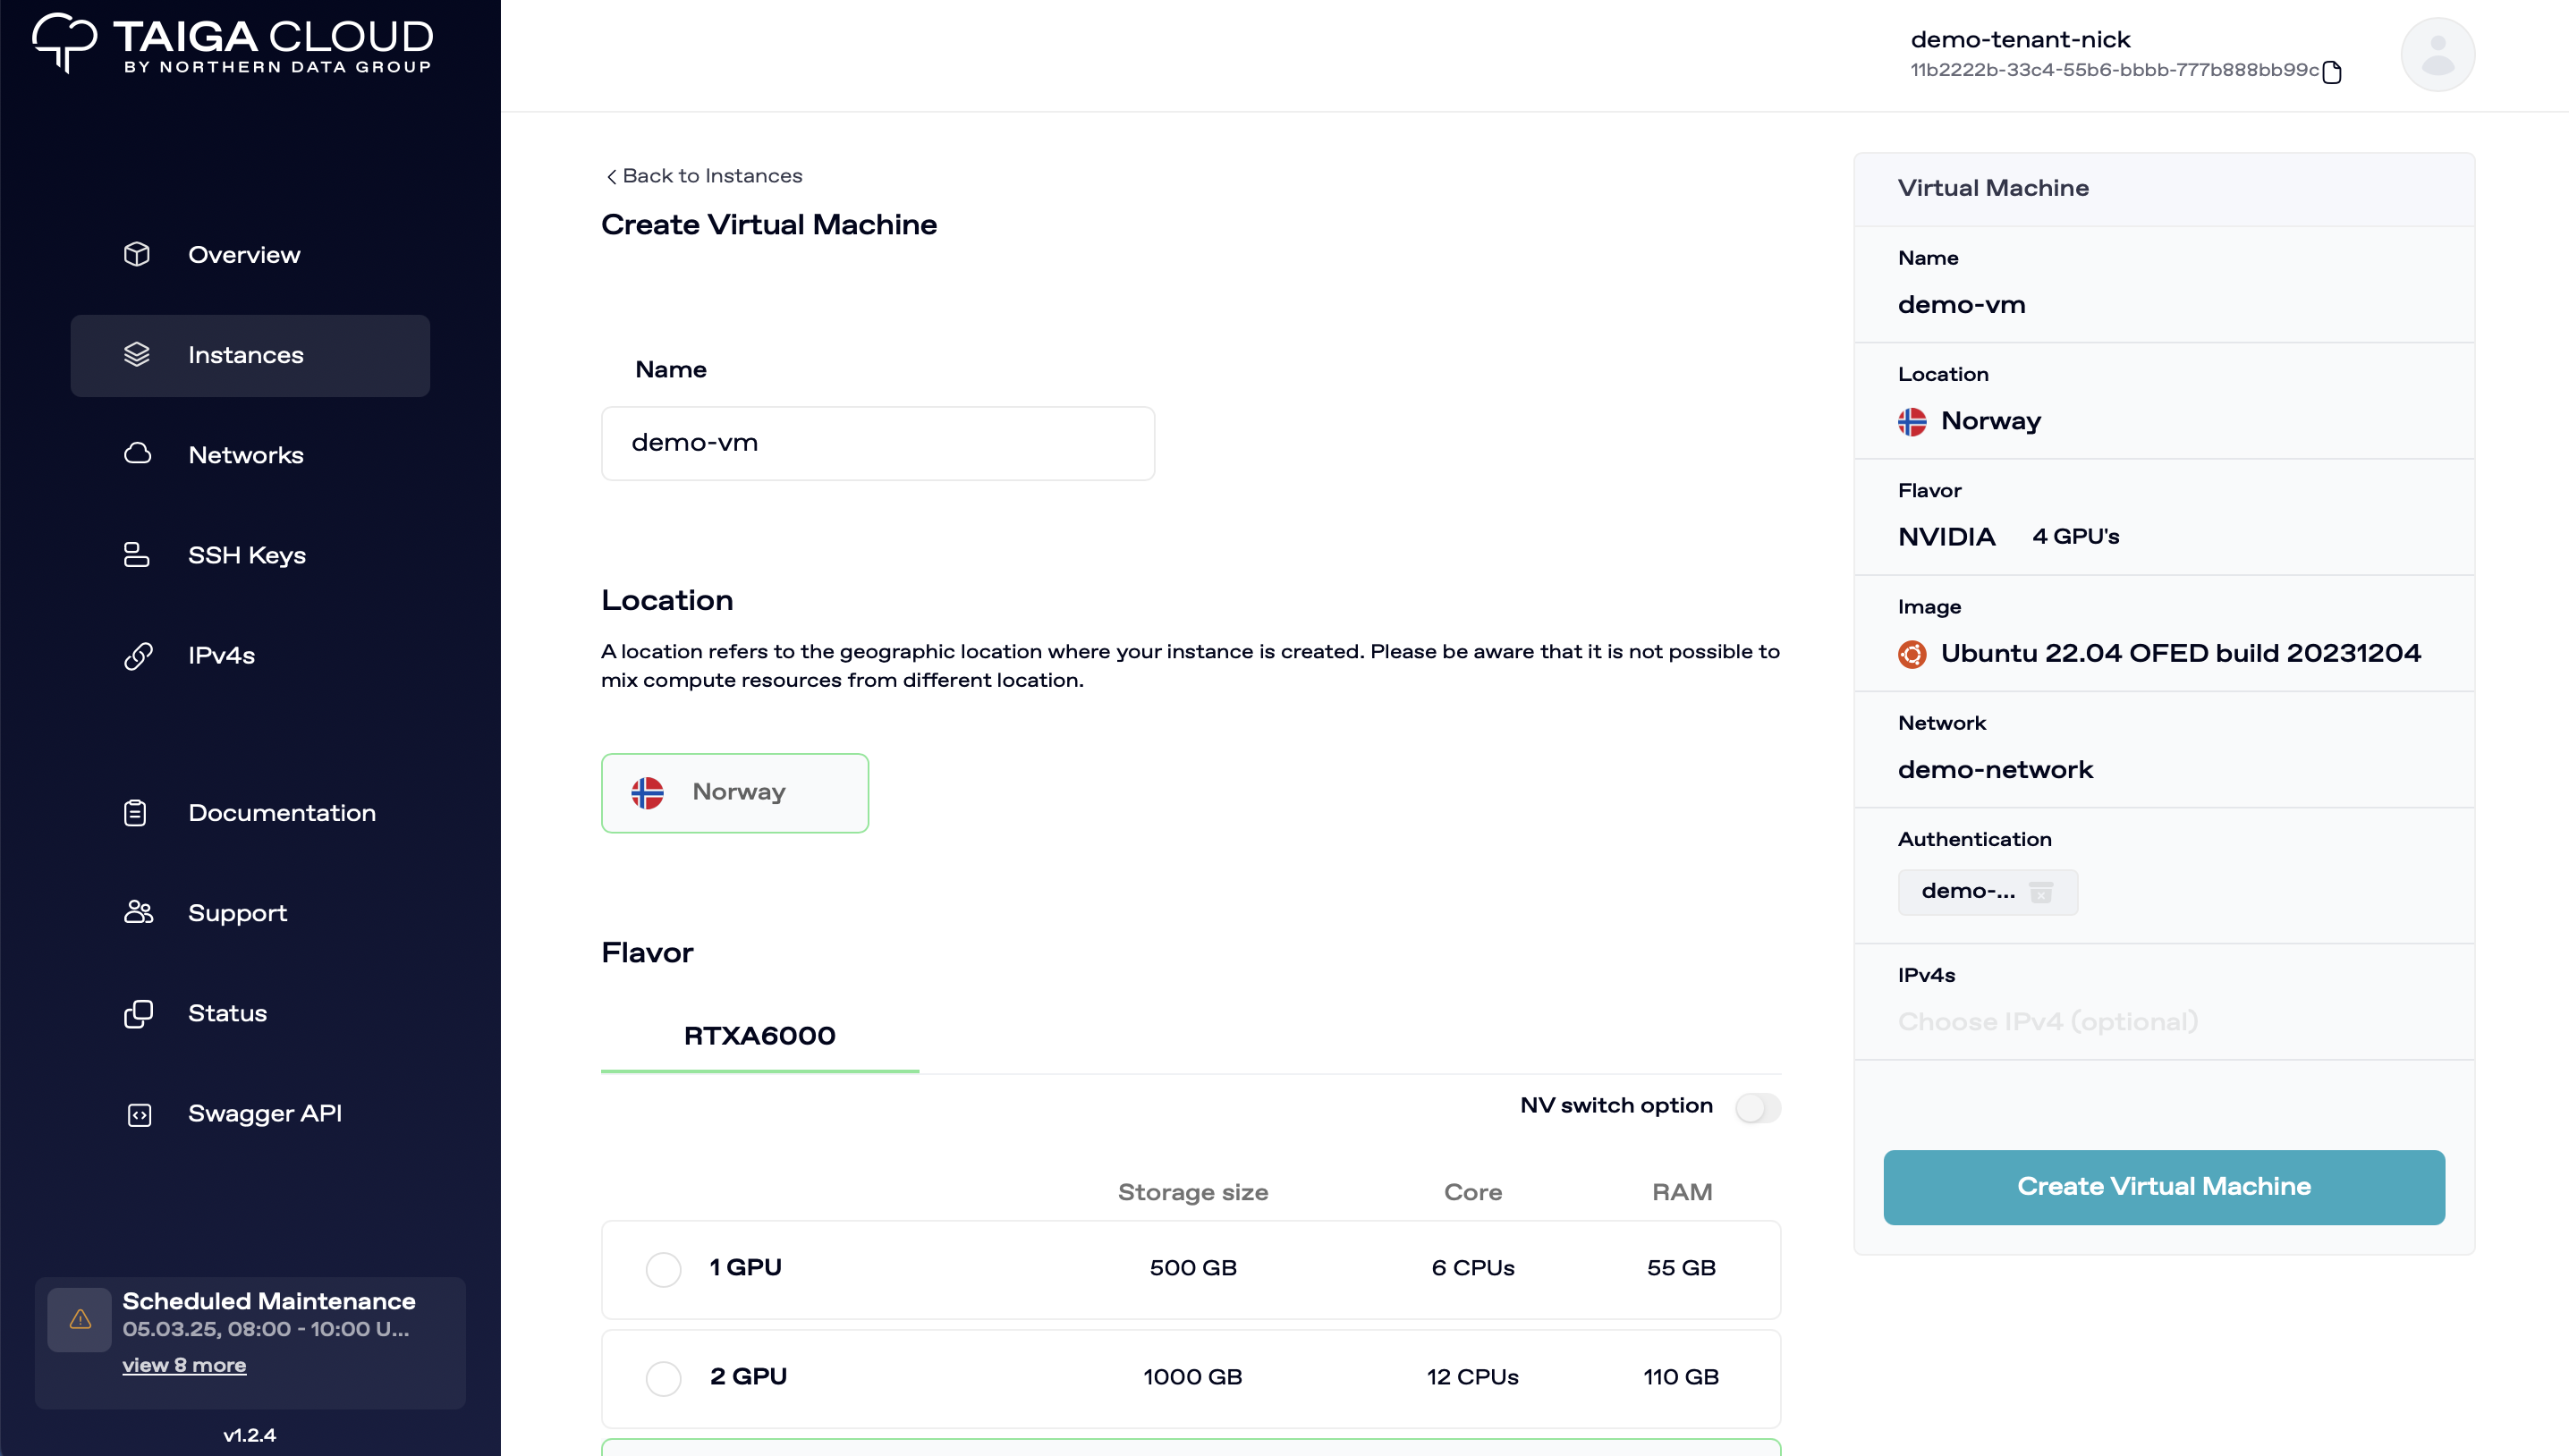Click the SSH Keys sidebar icon
The image size is (2569, 1456).
point(137,555)
